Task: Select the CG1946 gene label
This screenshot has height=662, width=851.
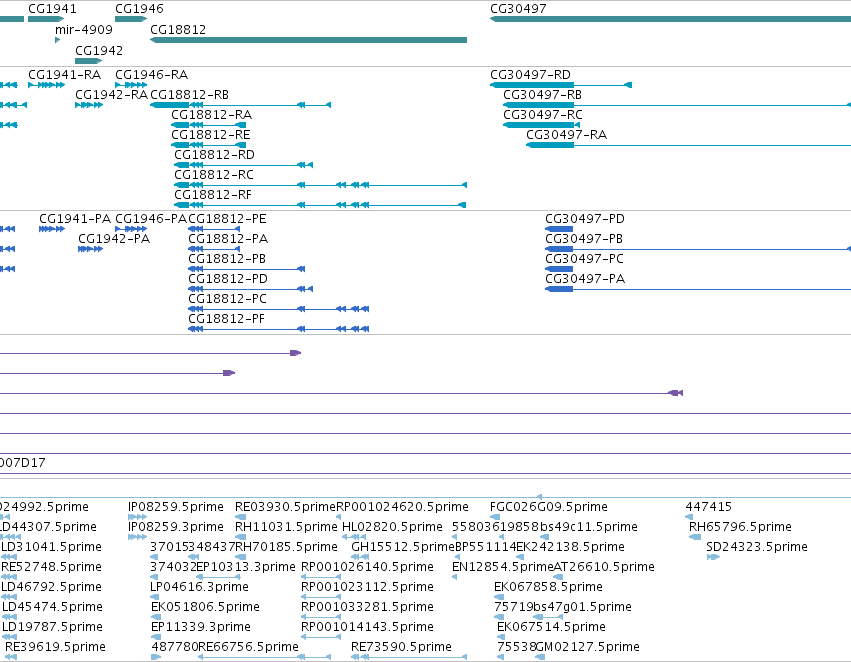Action: click(139, 9)
